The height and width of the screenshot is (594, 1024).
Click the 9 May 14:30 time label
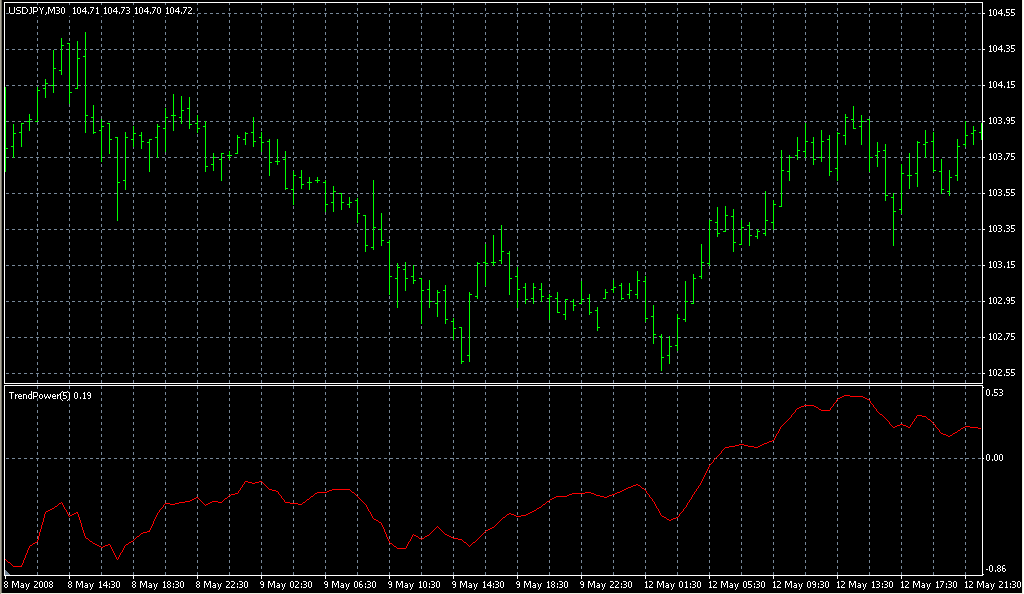click(x=478, y=585)
